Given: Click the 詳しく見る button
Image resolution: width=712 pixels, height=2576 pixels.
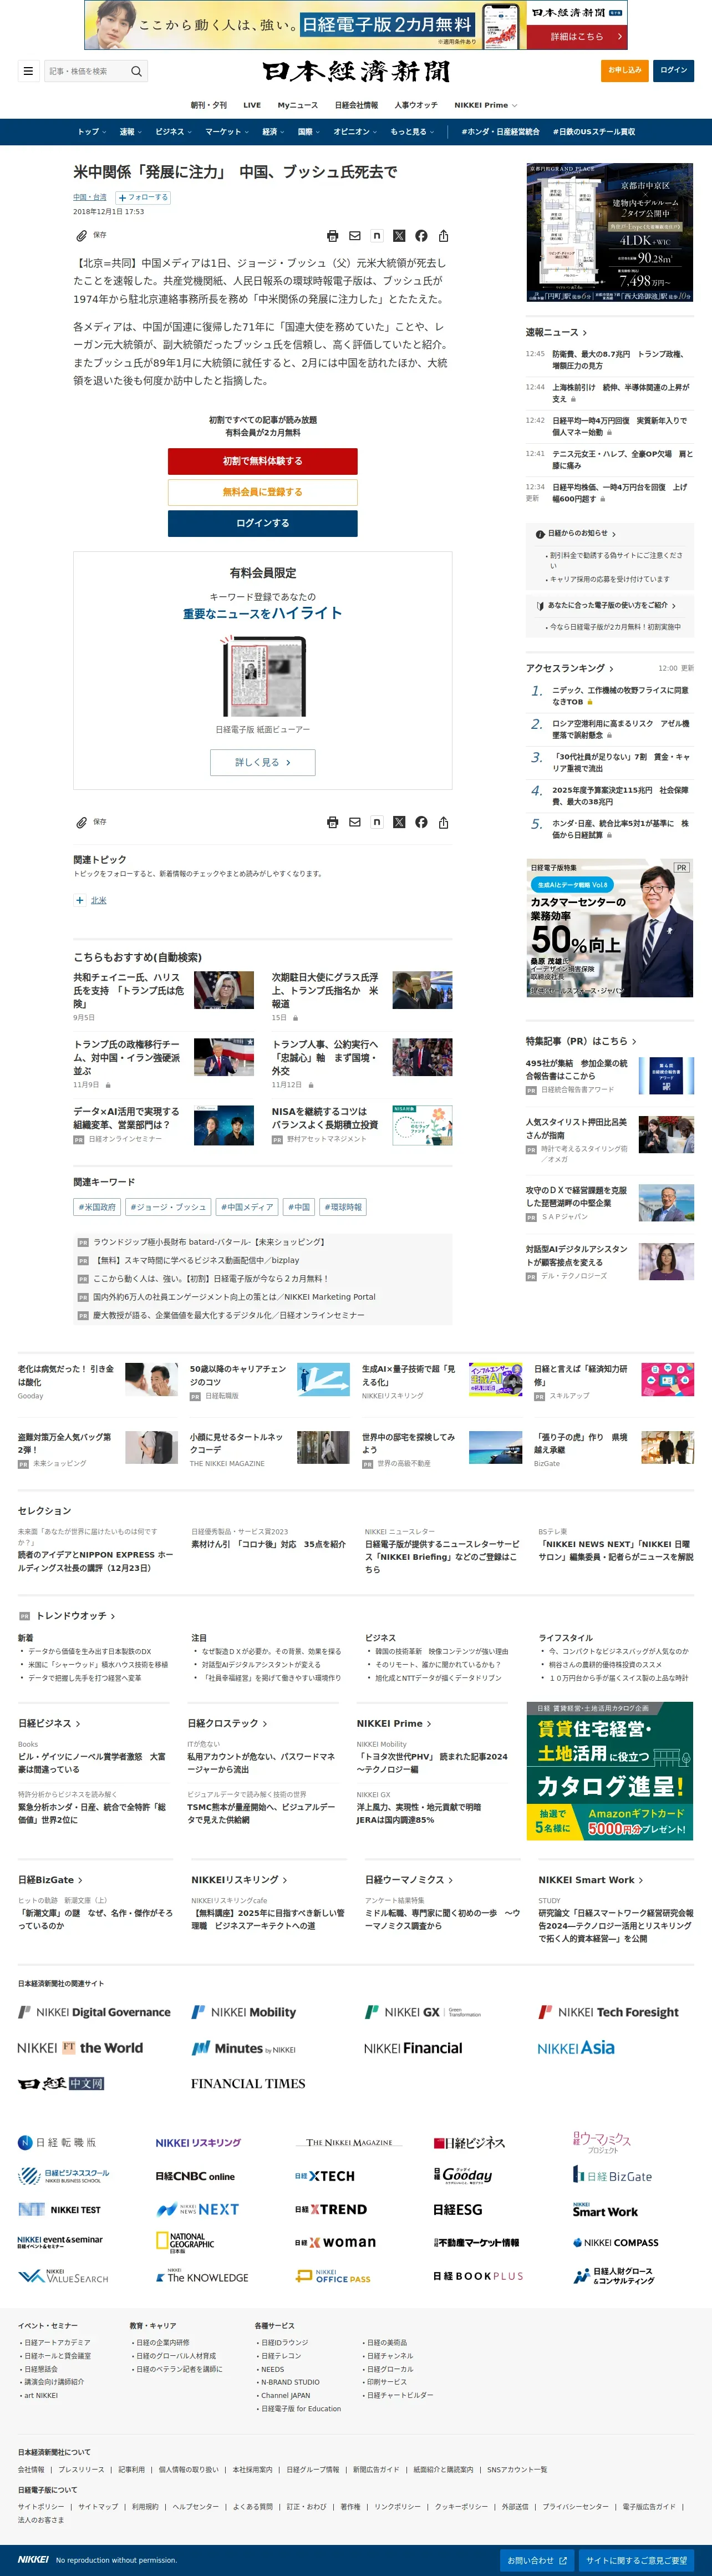Looking at the screenshot, I should coord(262,762).
